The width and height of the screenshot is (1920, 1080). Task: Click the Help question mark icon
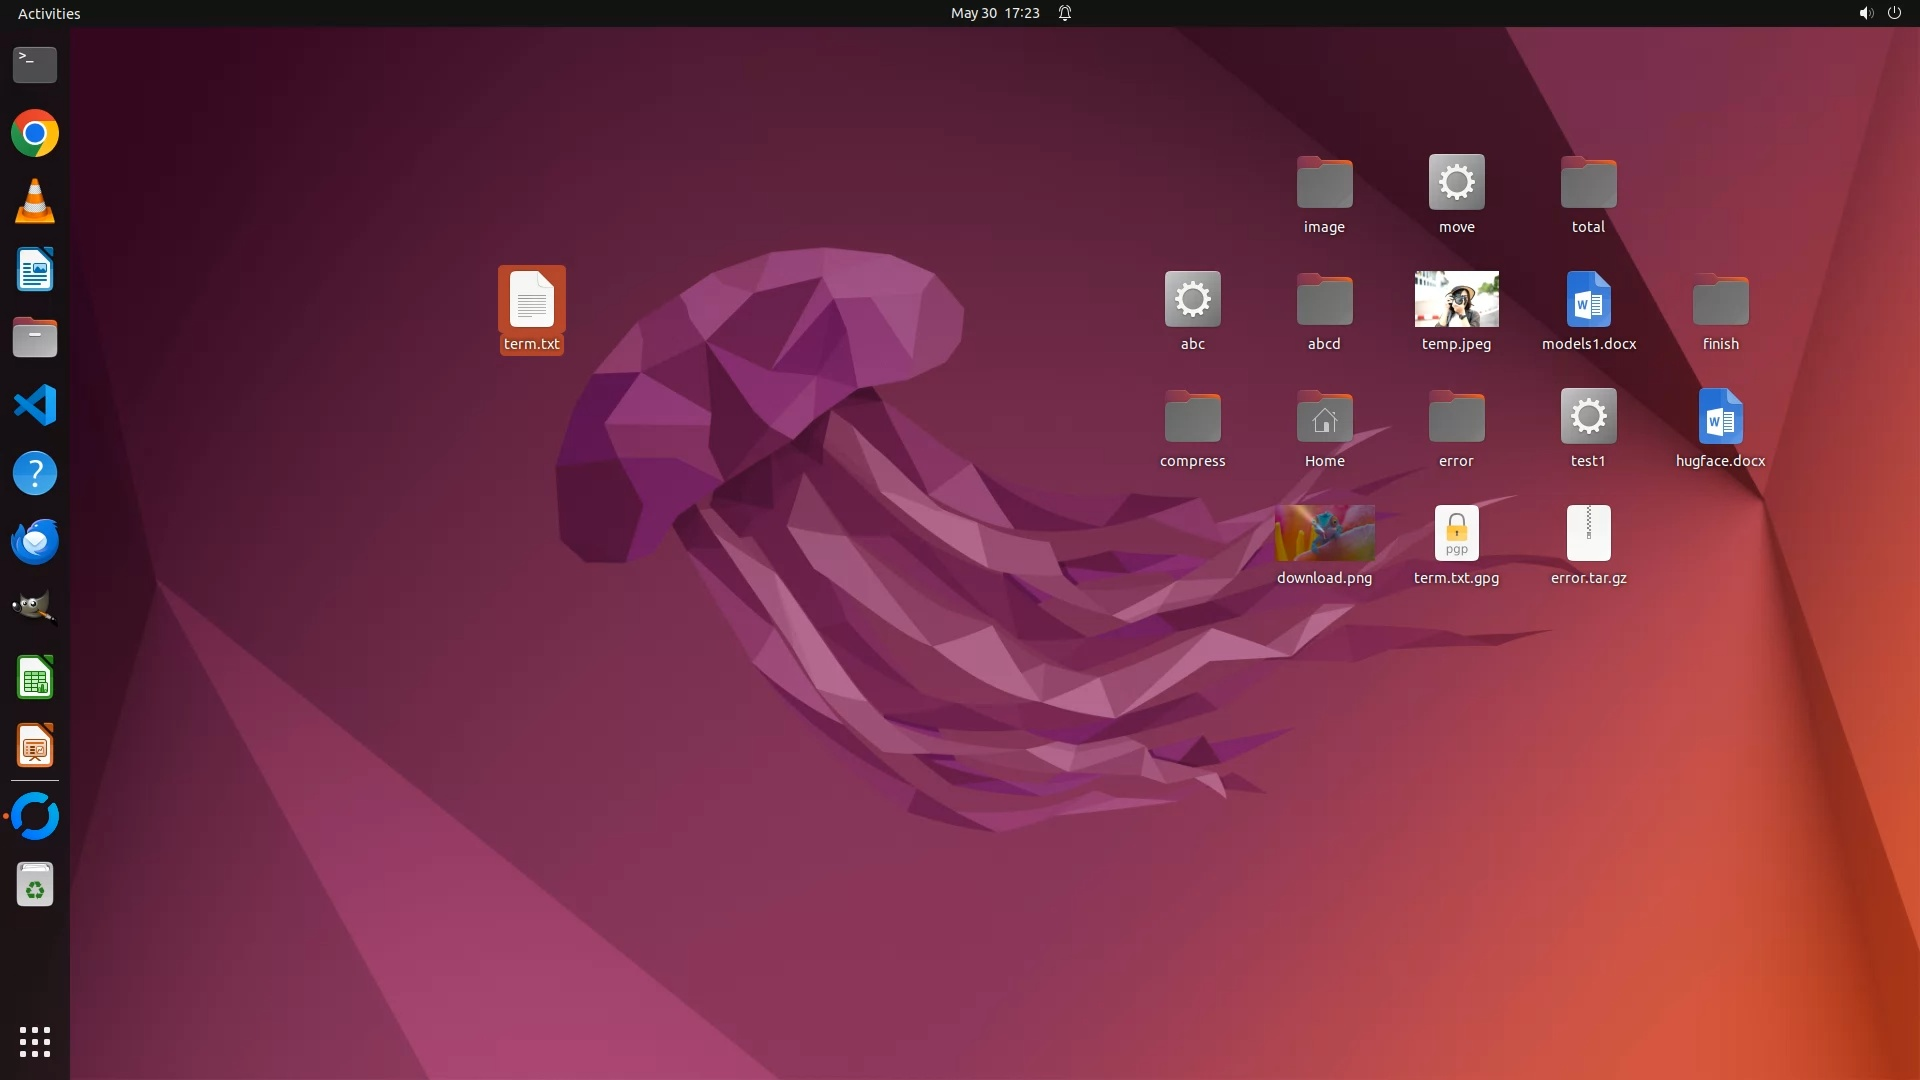(x=35, y=473)
